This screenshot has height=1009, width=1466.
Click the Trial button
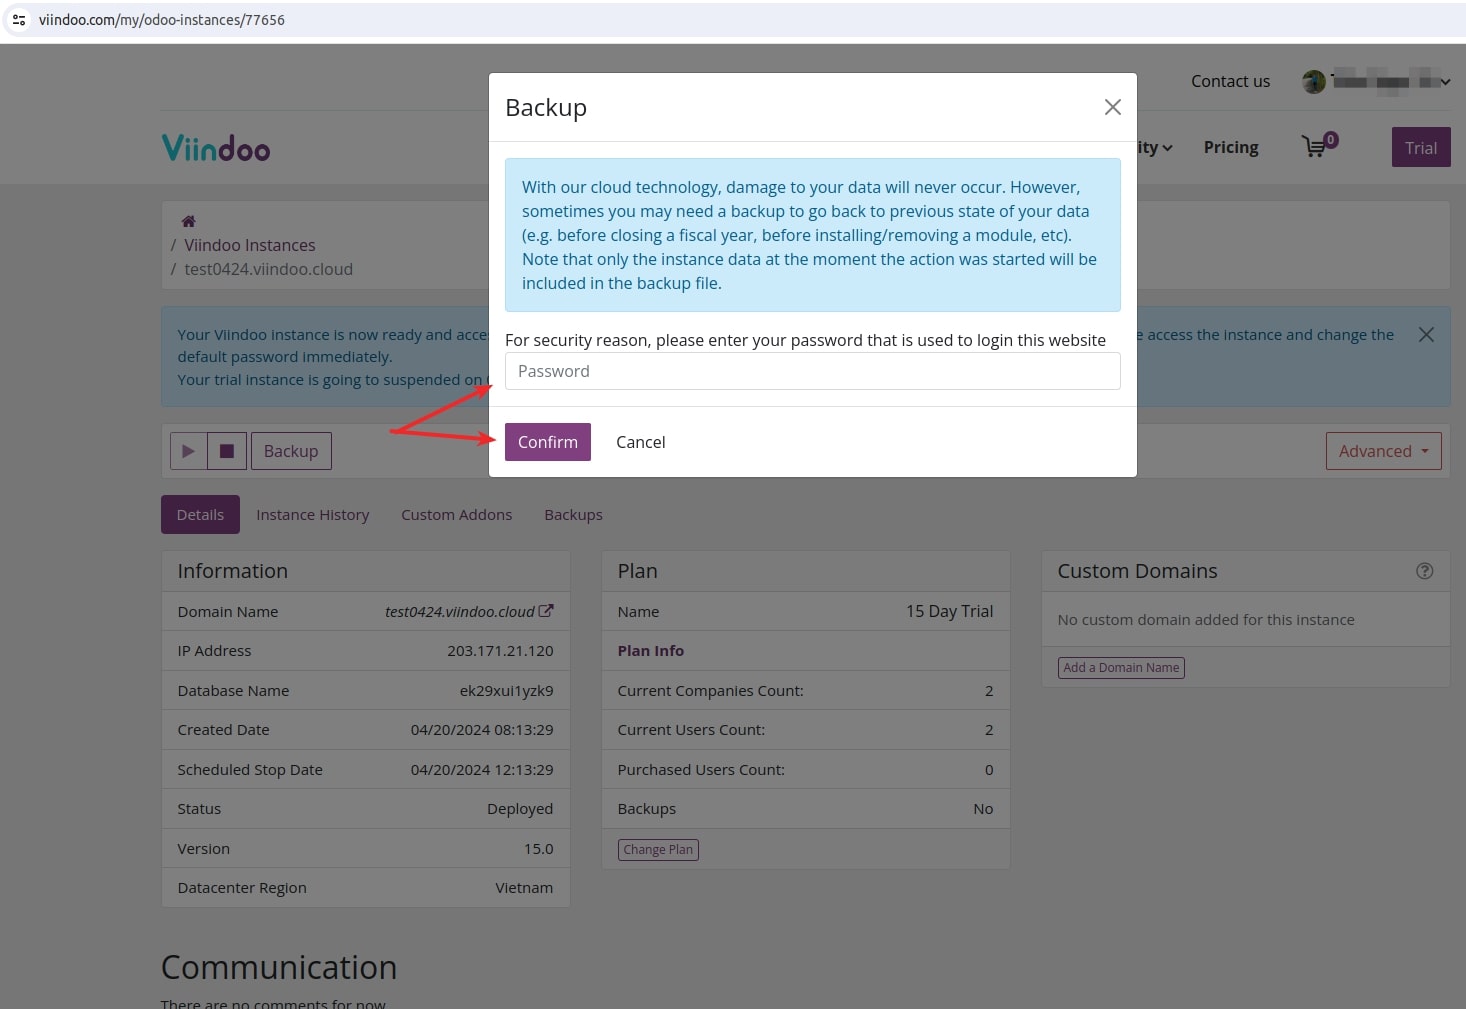click(1421, 148)
